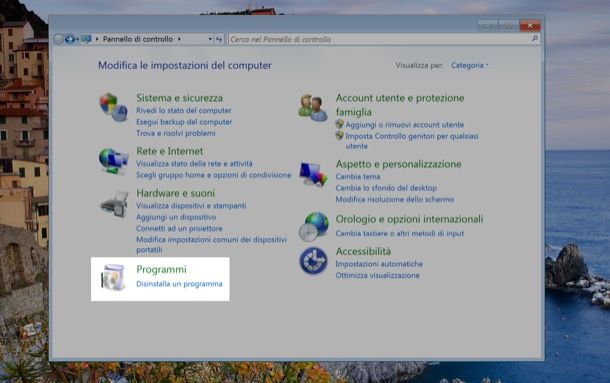Click the Pannello di controllo breadcrumb
This screenshot has height=383, width=610.
pos(138,39)
